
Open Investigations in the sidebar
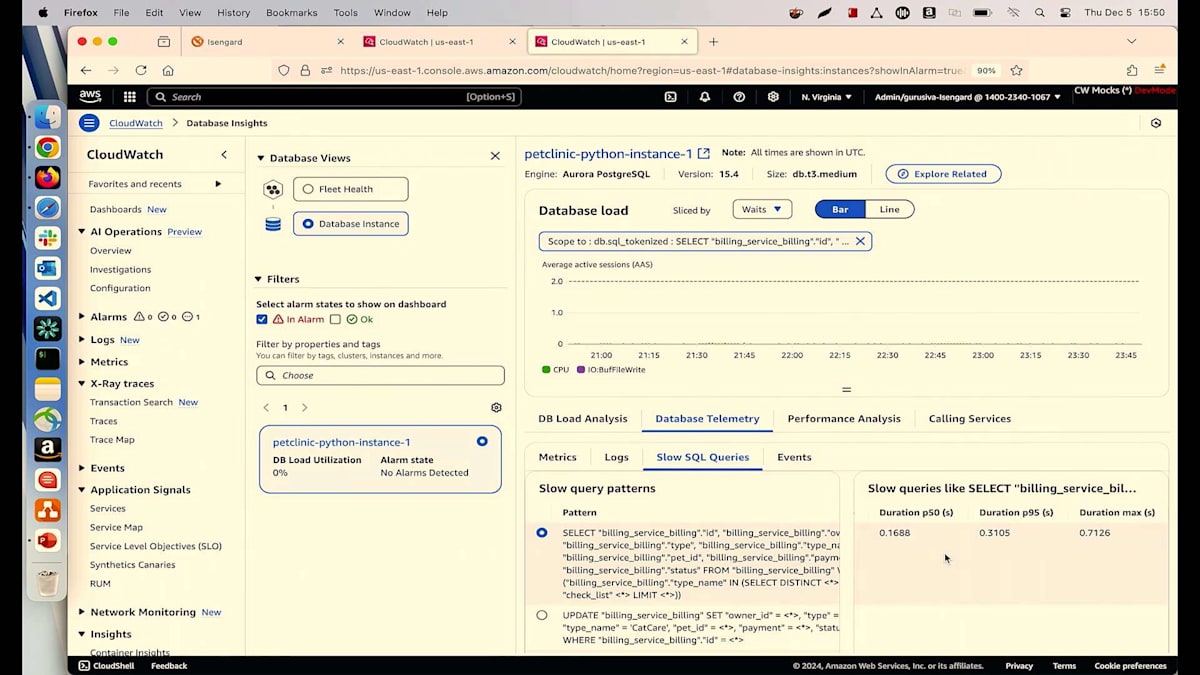[120, 270]
